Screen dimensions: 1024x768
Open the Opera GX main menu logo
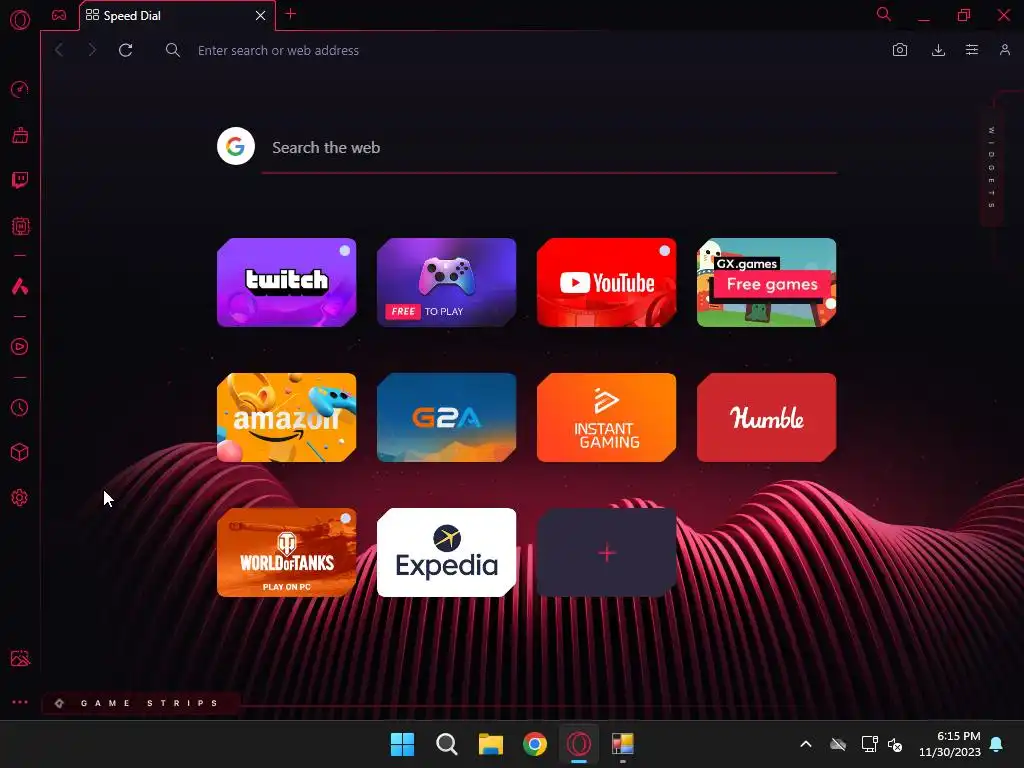pos(20,20)
